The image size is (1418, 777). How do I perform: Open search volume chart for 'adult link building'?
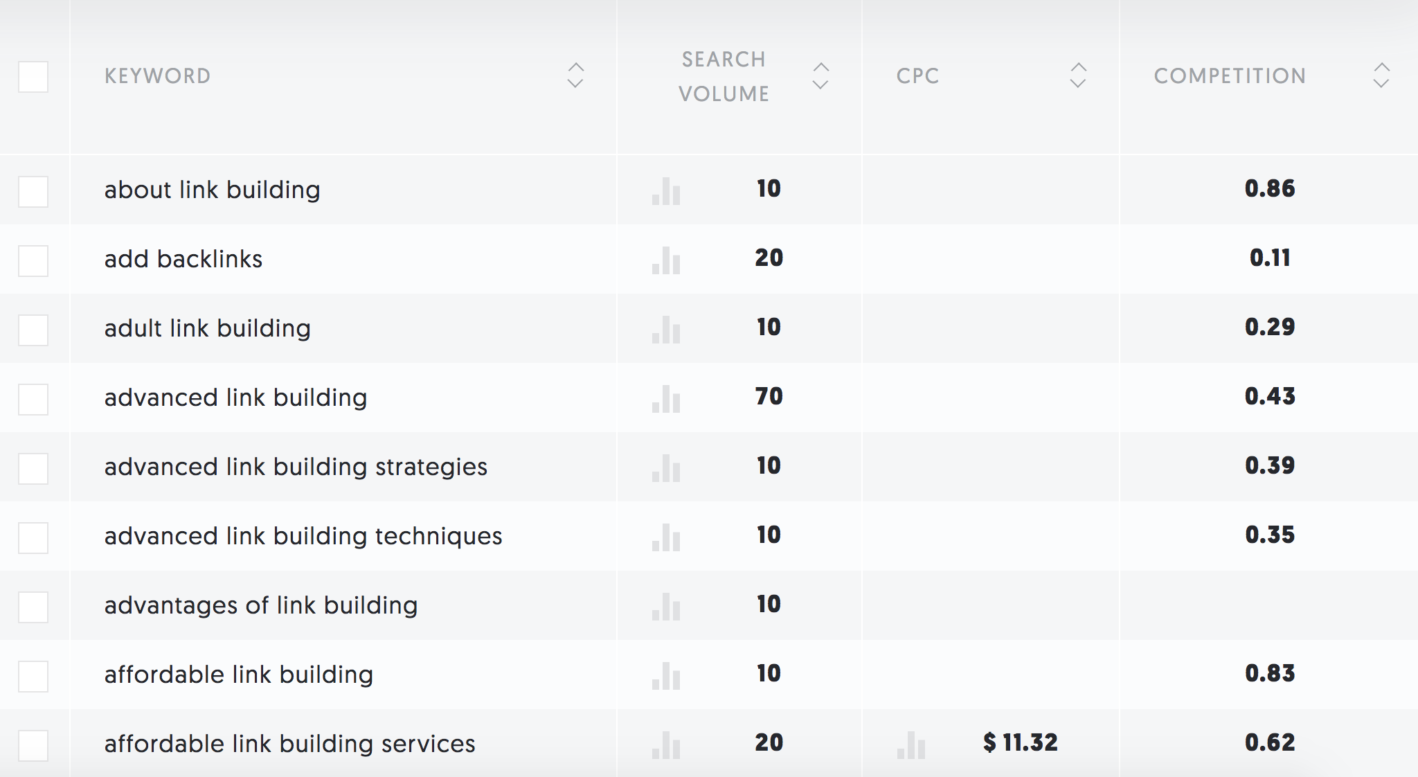666,329
